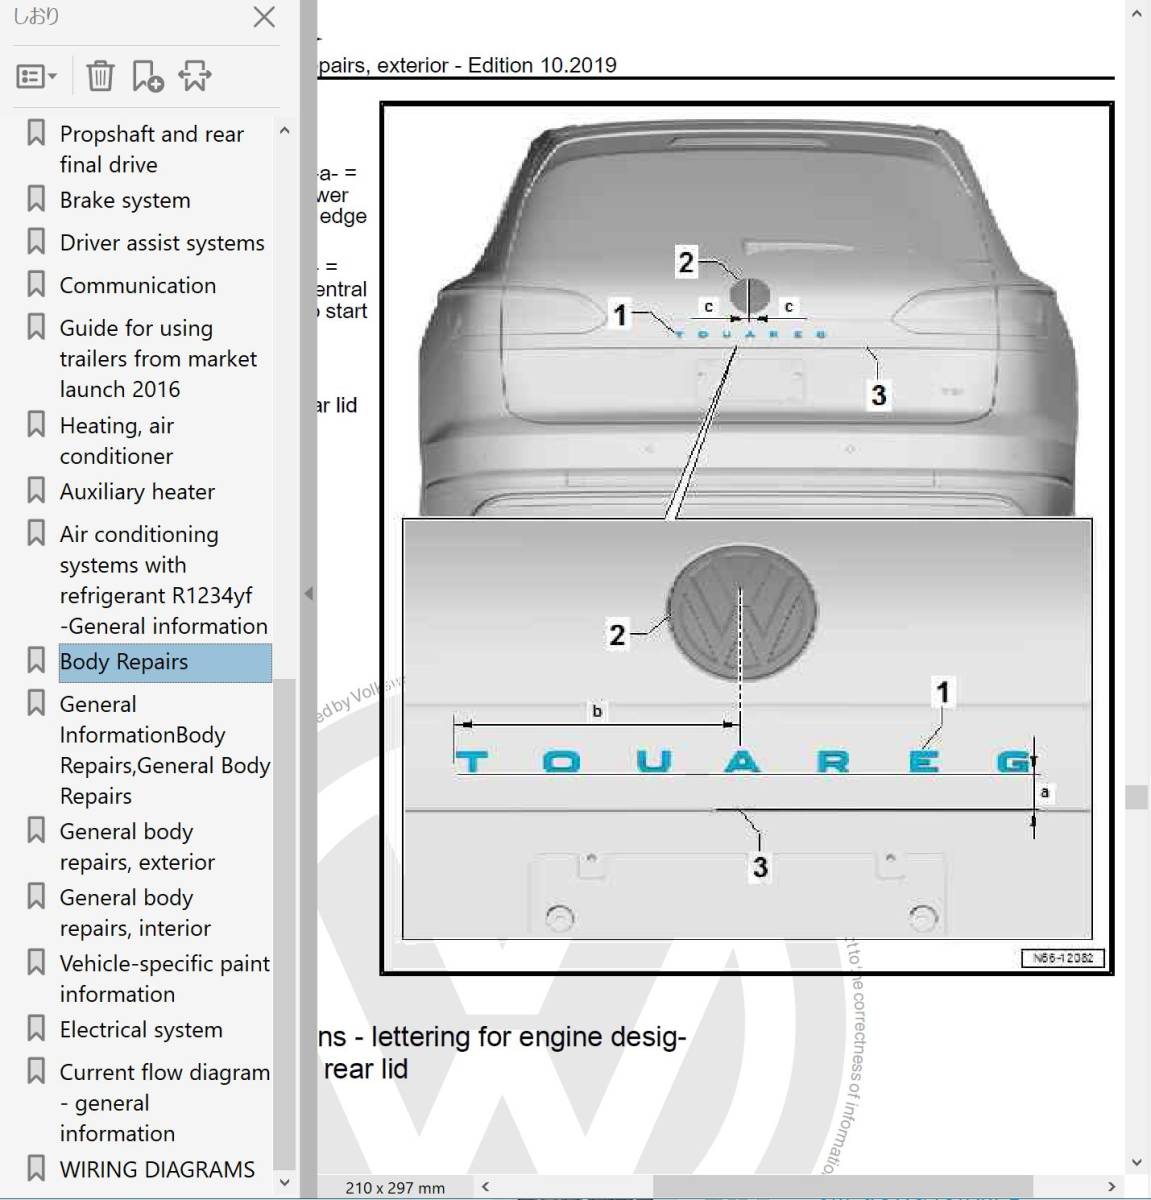Open Guide for using trailers bookmark

pos(158,358)
